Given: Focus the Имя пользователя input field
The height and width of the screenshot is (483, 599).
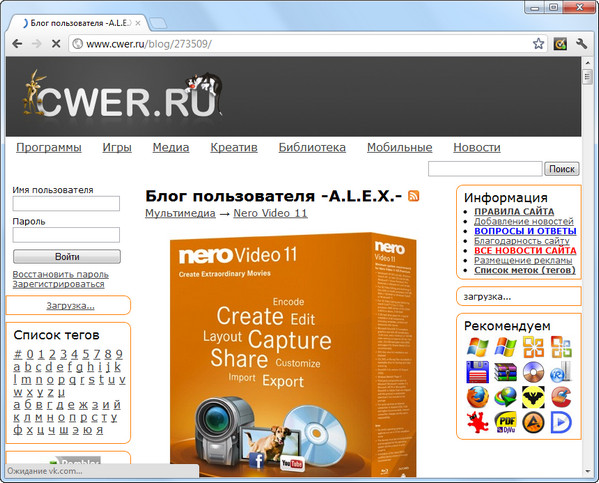Looking at the screenshot, I should (66, 203).
